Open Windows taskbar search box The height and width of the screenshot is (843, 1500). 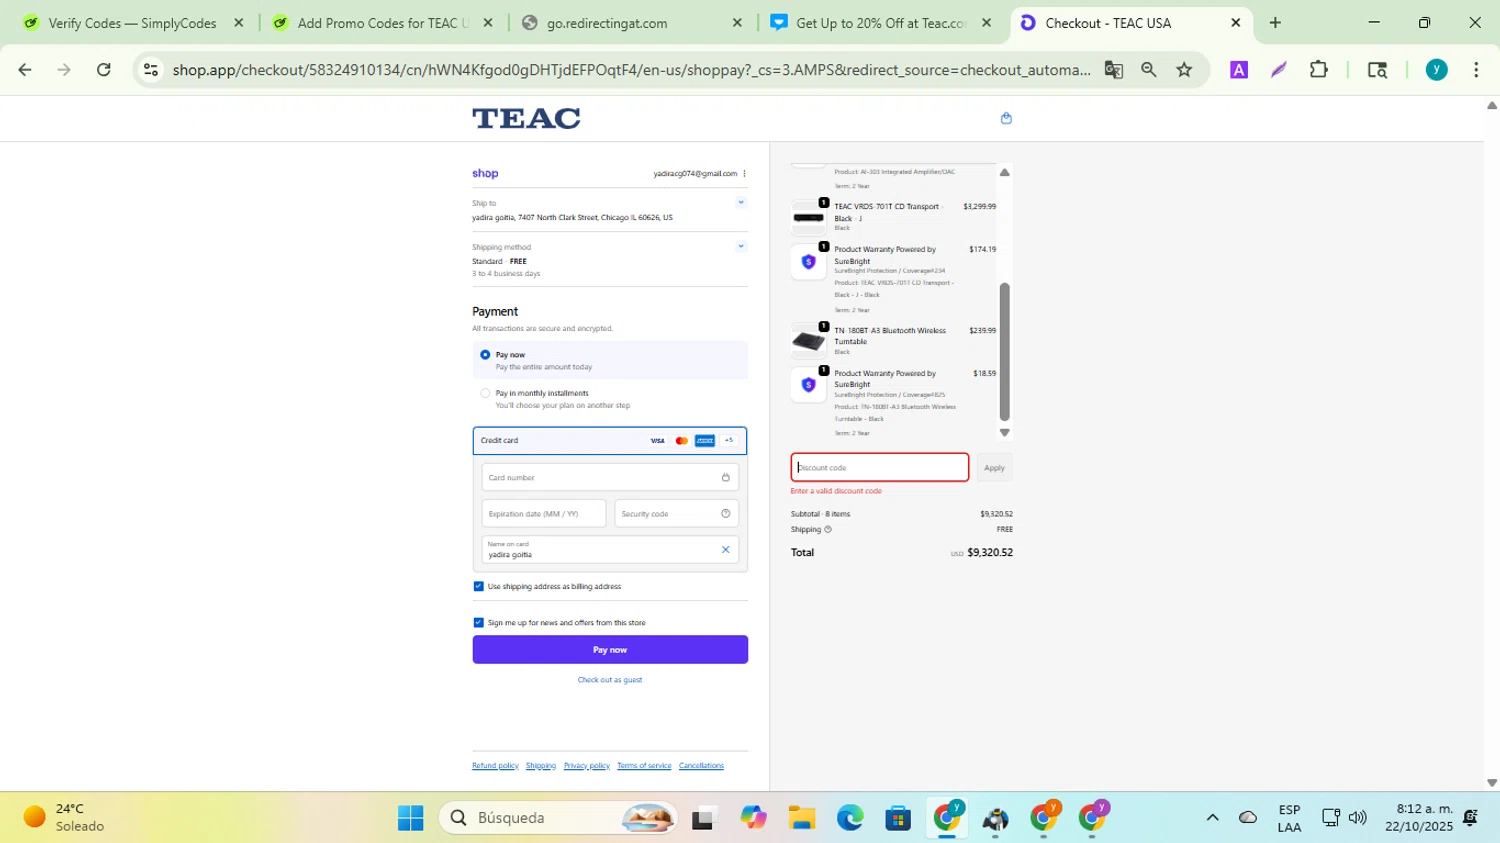tap(558, 818)
